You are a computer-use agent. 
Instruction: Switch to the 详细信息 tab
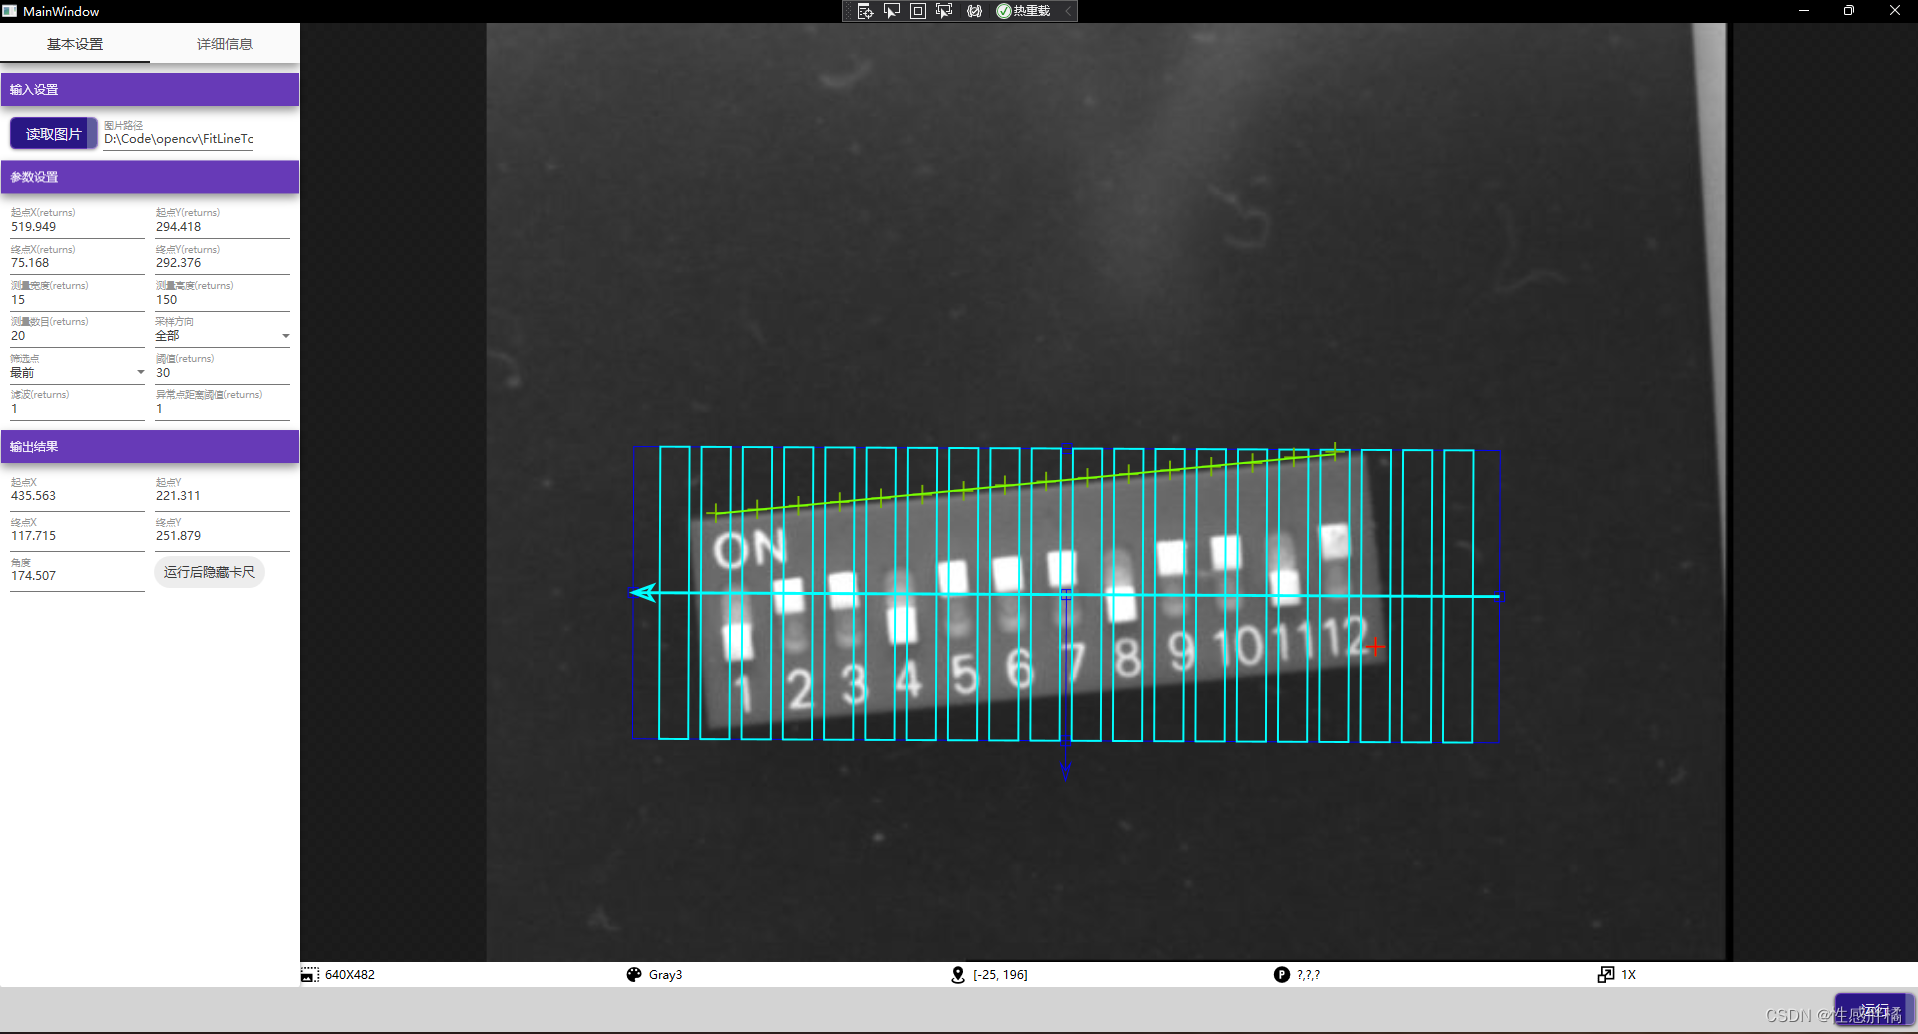click(225, 44)
